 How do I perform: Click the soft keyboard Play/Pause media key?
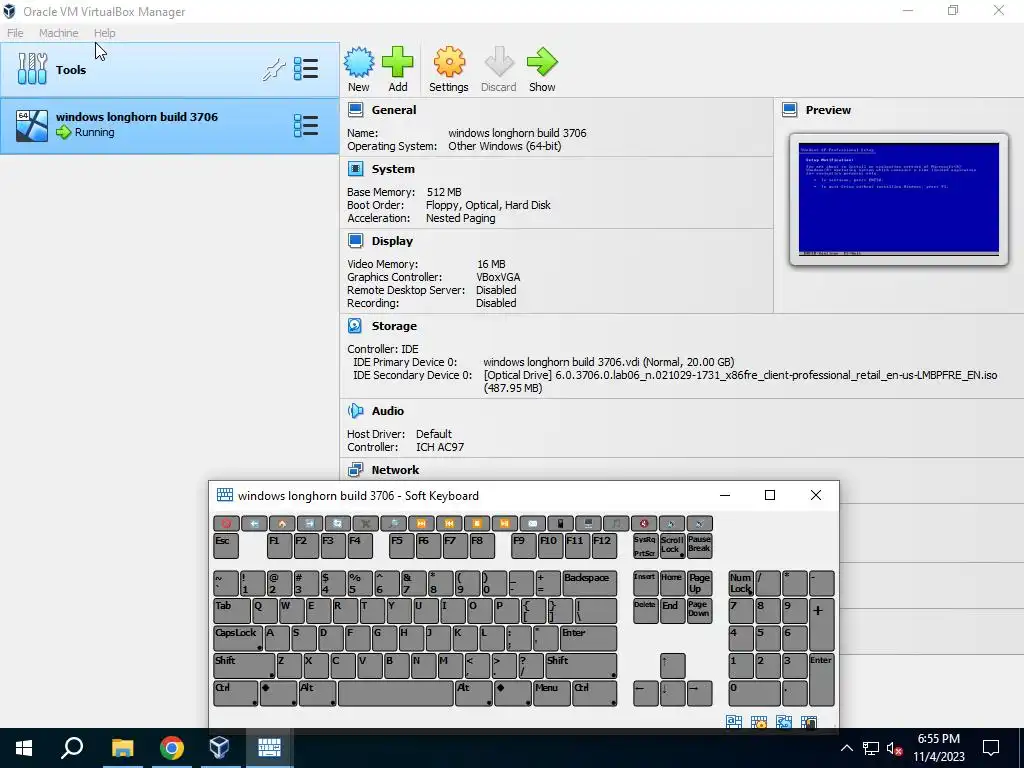504,524
